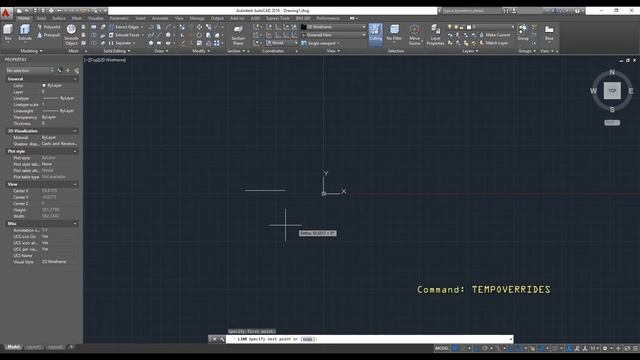Screen dimensions: 640x360
Task: Collapse the Misc properties section
Action: point(75,224)
